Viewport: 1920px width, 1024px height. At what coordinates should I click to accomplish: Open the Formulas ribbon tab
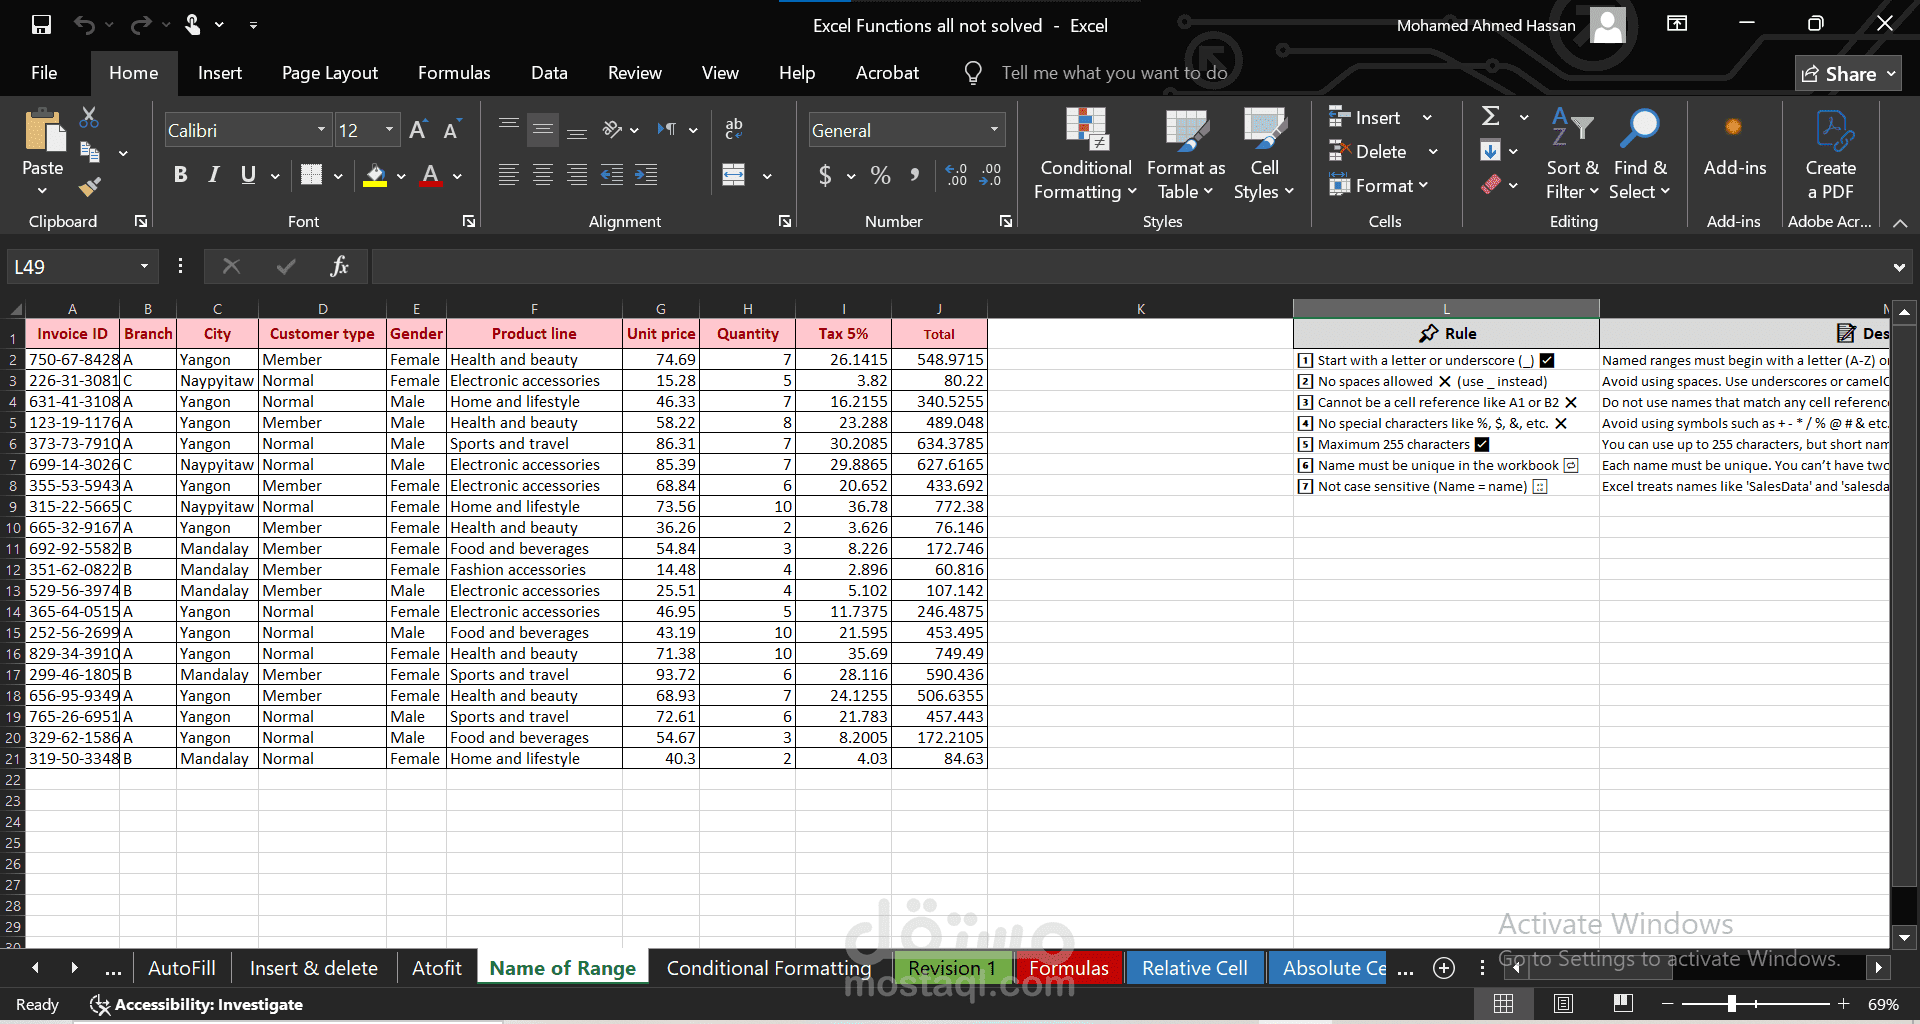tap(454, 73)
